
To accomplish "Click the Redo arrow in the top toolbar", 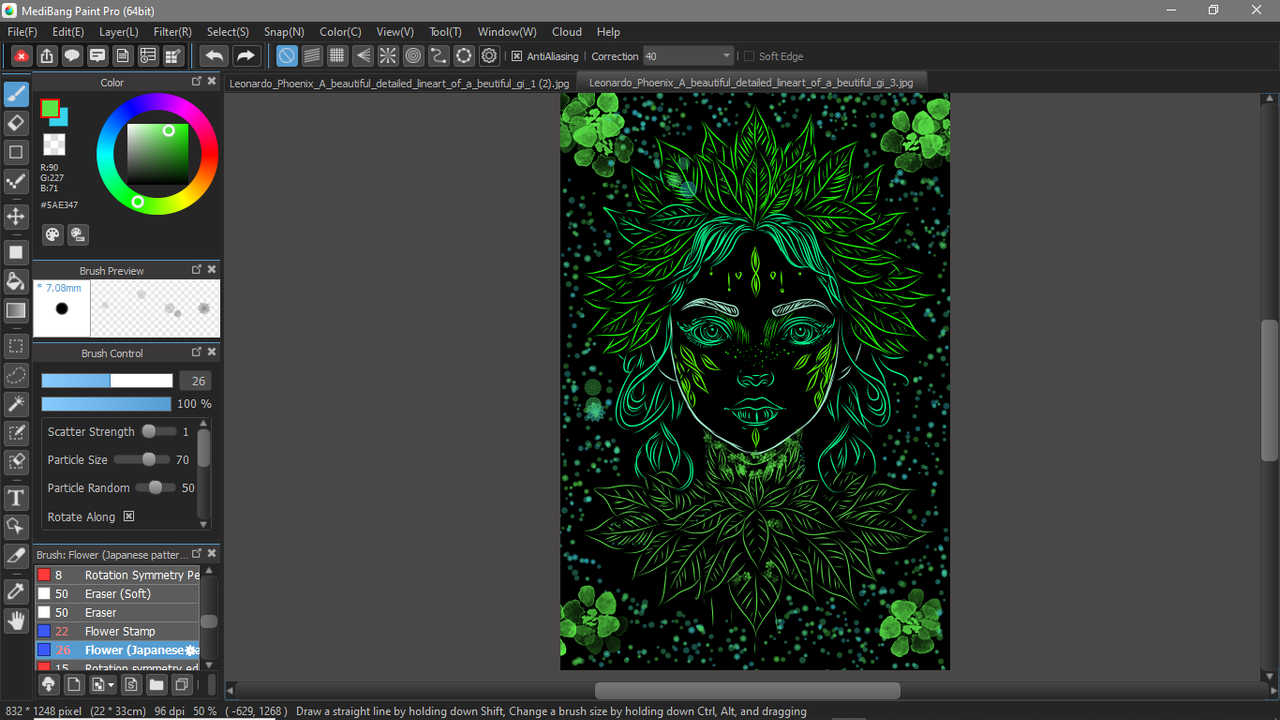I will pyautogui.click(x=246, y=56).
